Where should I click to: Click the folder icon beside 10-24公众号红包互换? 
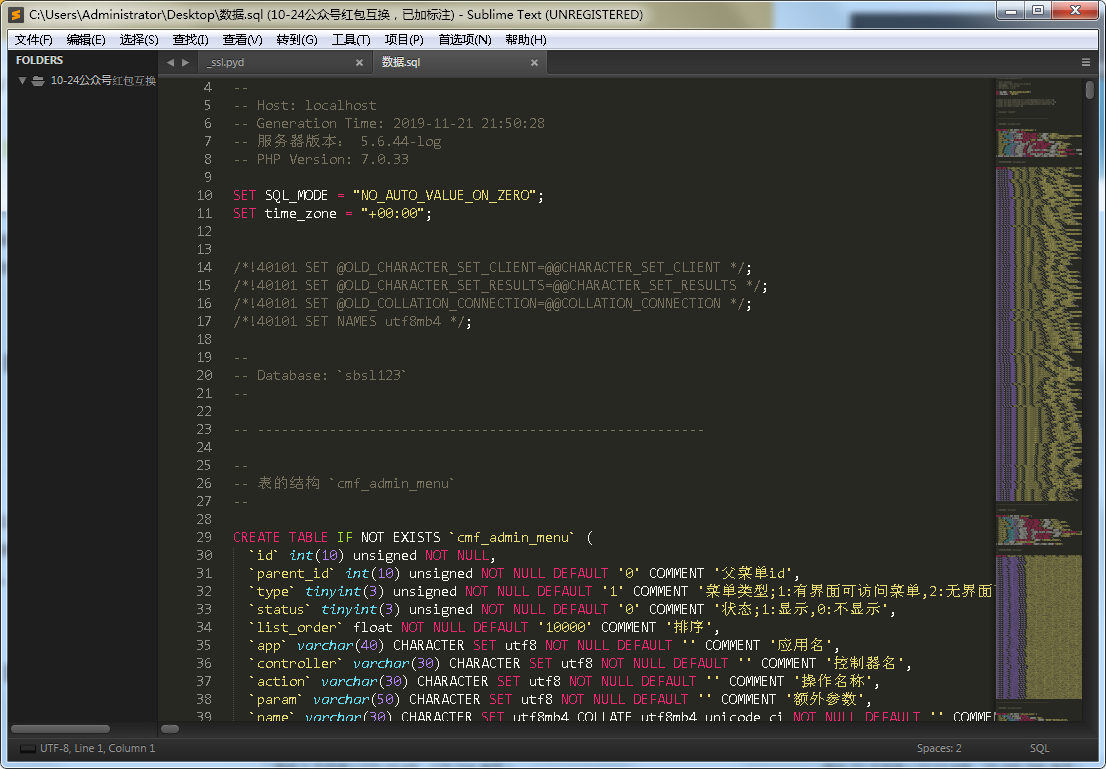click(x=38, y=81)
